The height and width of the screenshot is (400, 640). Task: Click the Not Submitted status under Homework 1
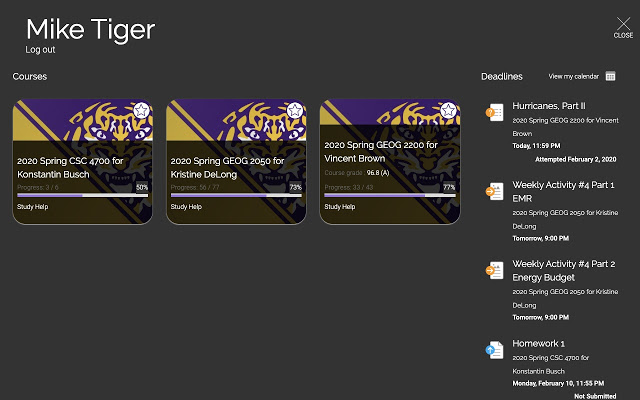(595, 396)
